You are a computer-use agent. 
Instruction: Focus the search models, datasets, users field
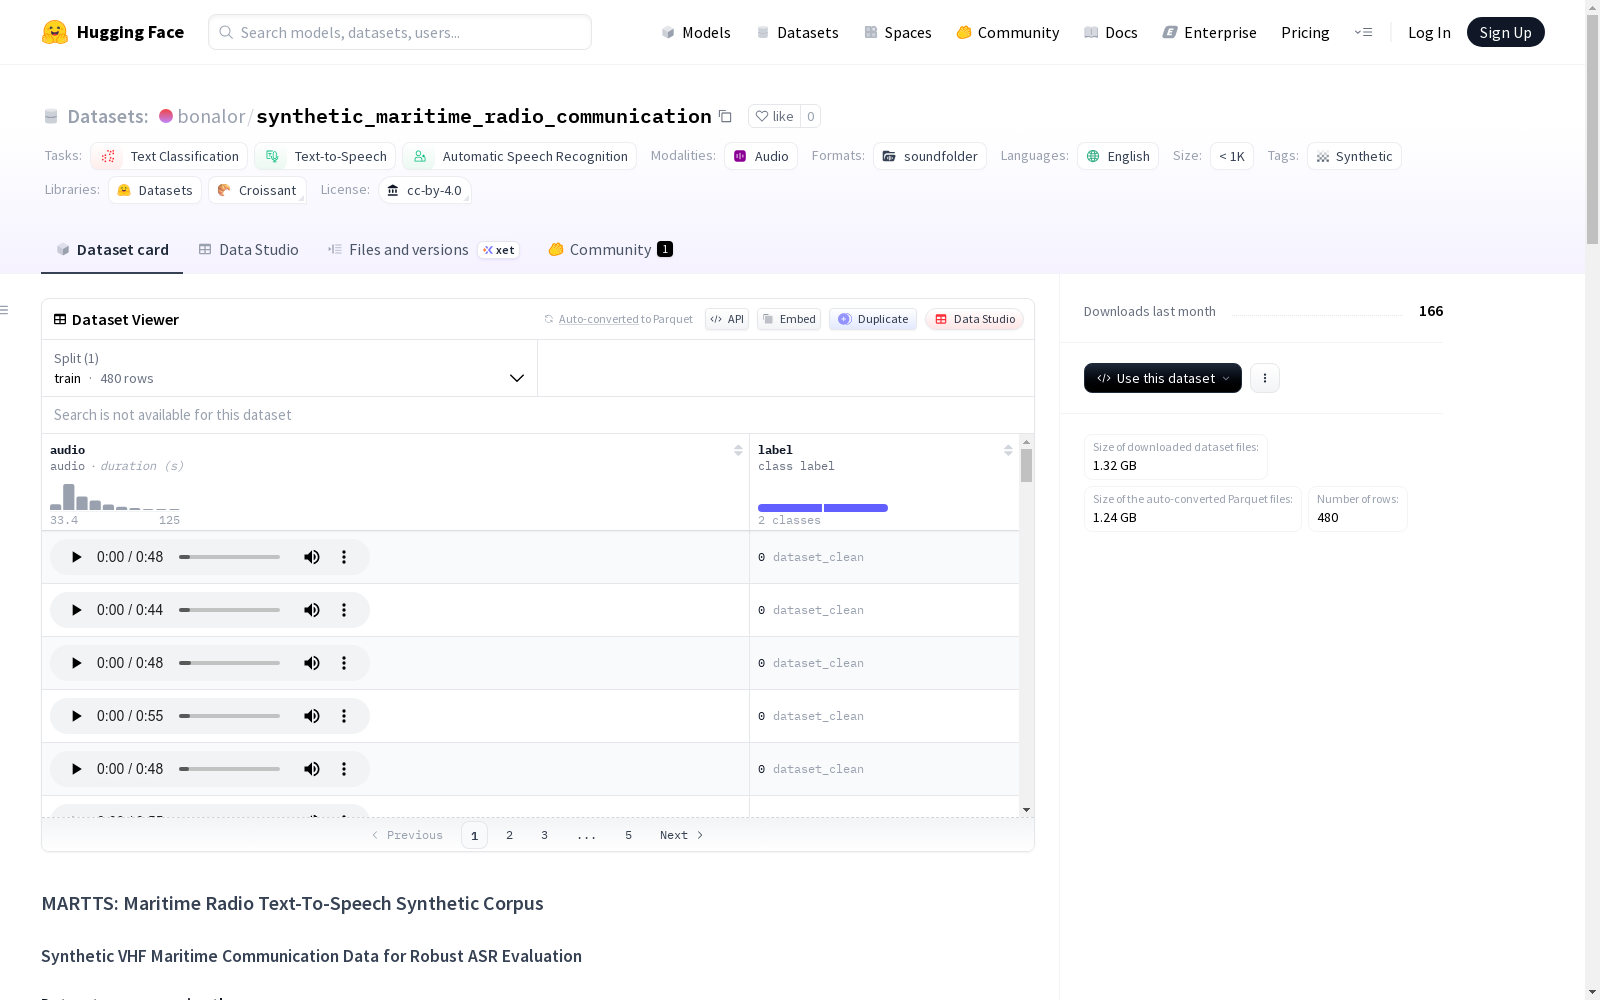tap(400, 32)
